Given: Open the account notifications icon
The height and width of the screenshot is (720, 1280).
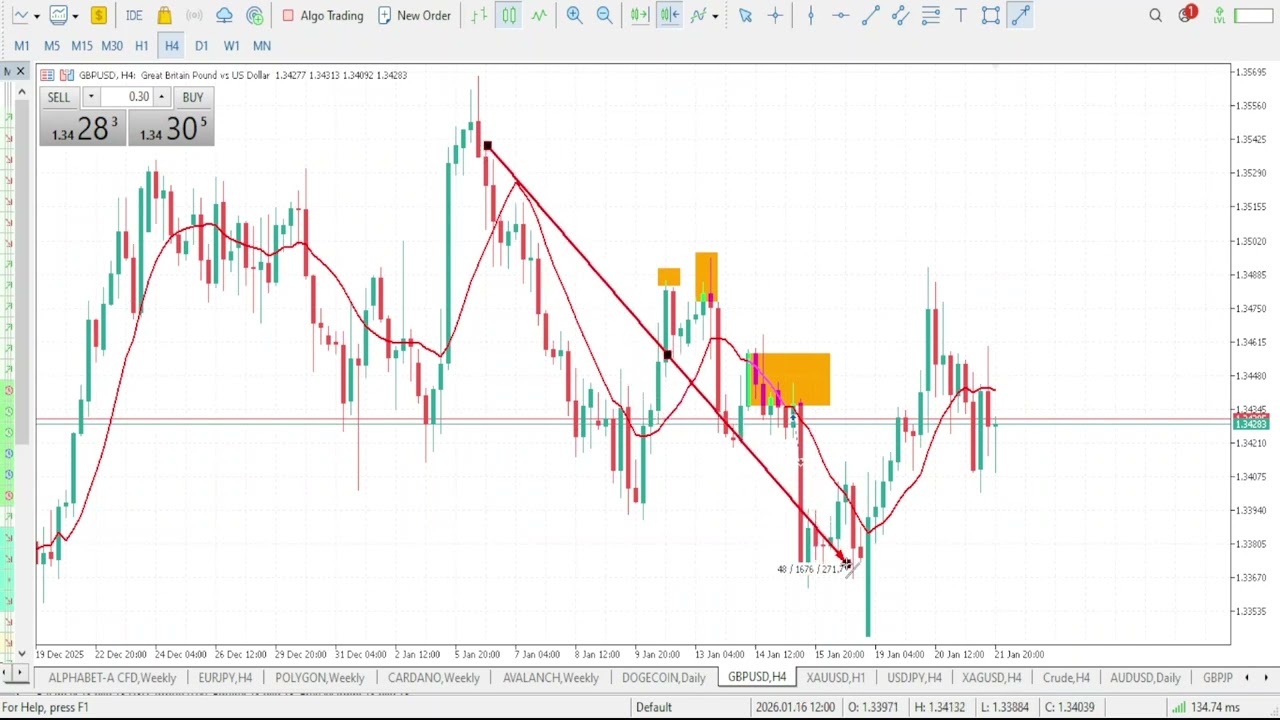Looking at the screenshot, I should pos(1187,15).
